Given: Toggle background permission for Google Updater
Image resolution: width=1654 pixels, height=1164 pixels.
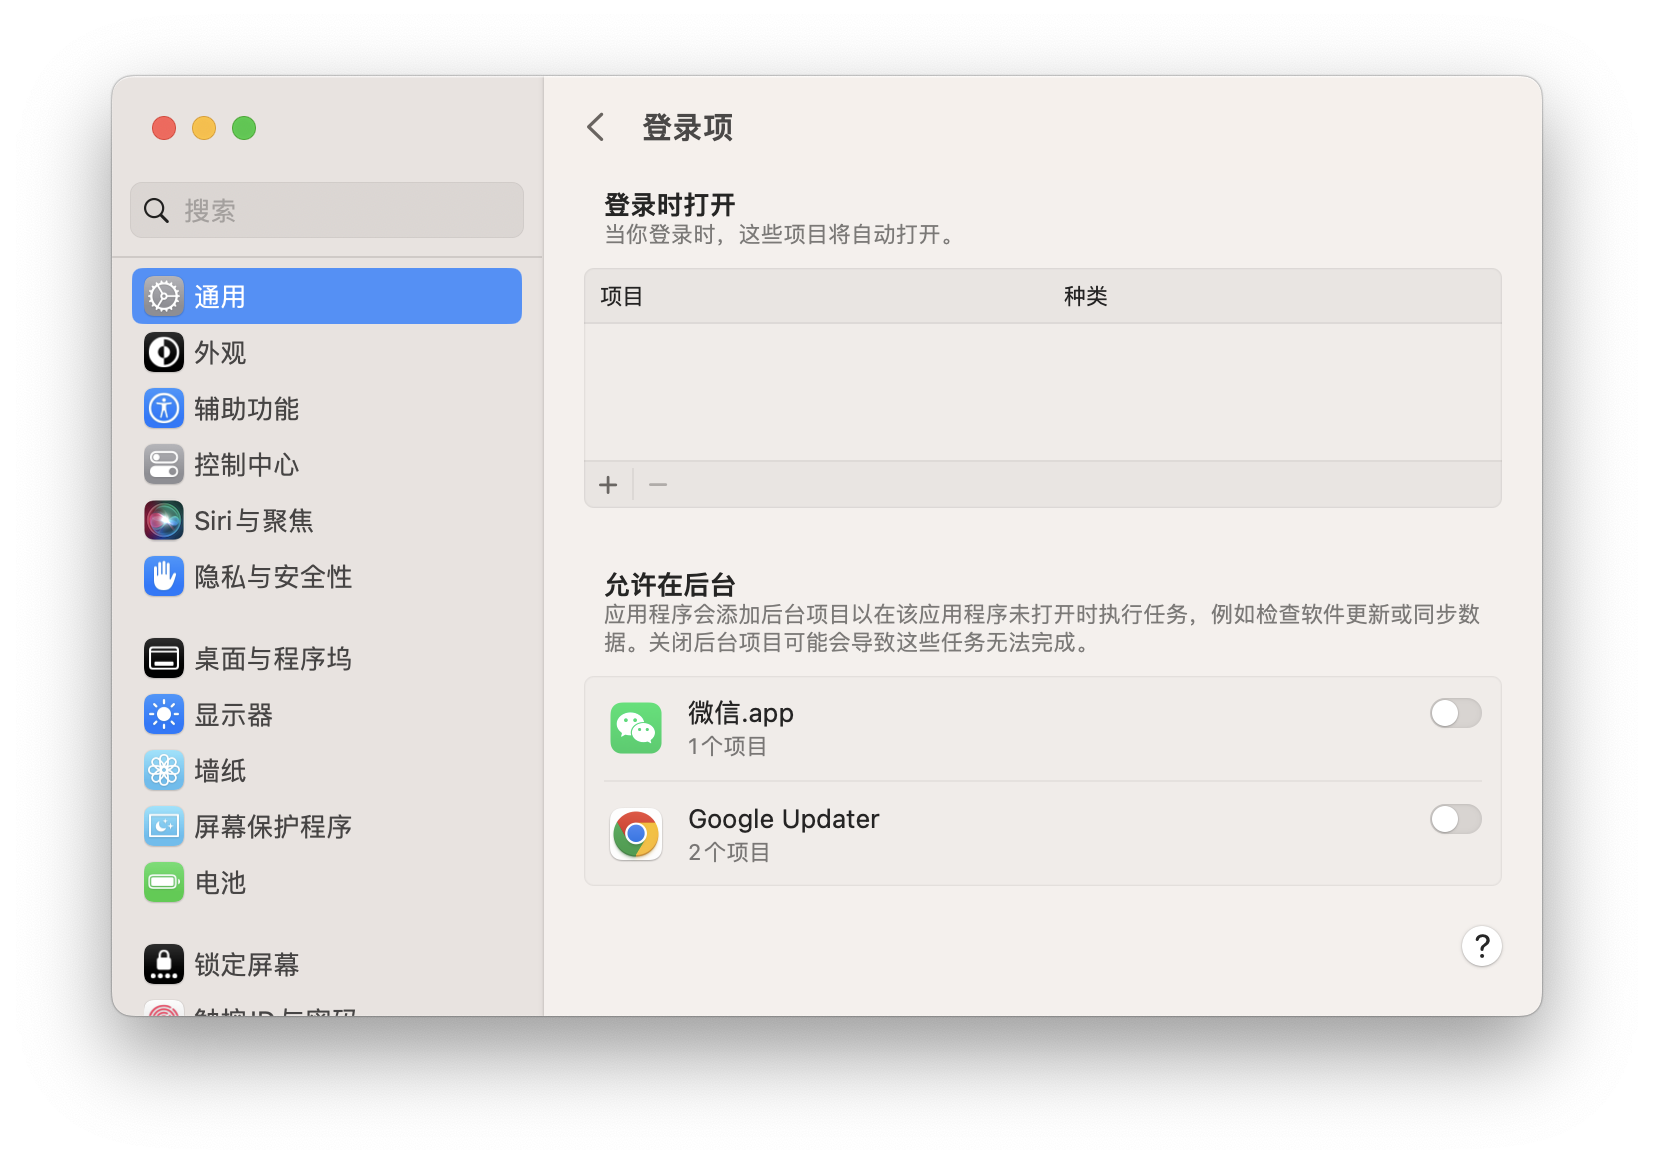Looking at the screenshot, I should coord(1455,819).
